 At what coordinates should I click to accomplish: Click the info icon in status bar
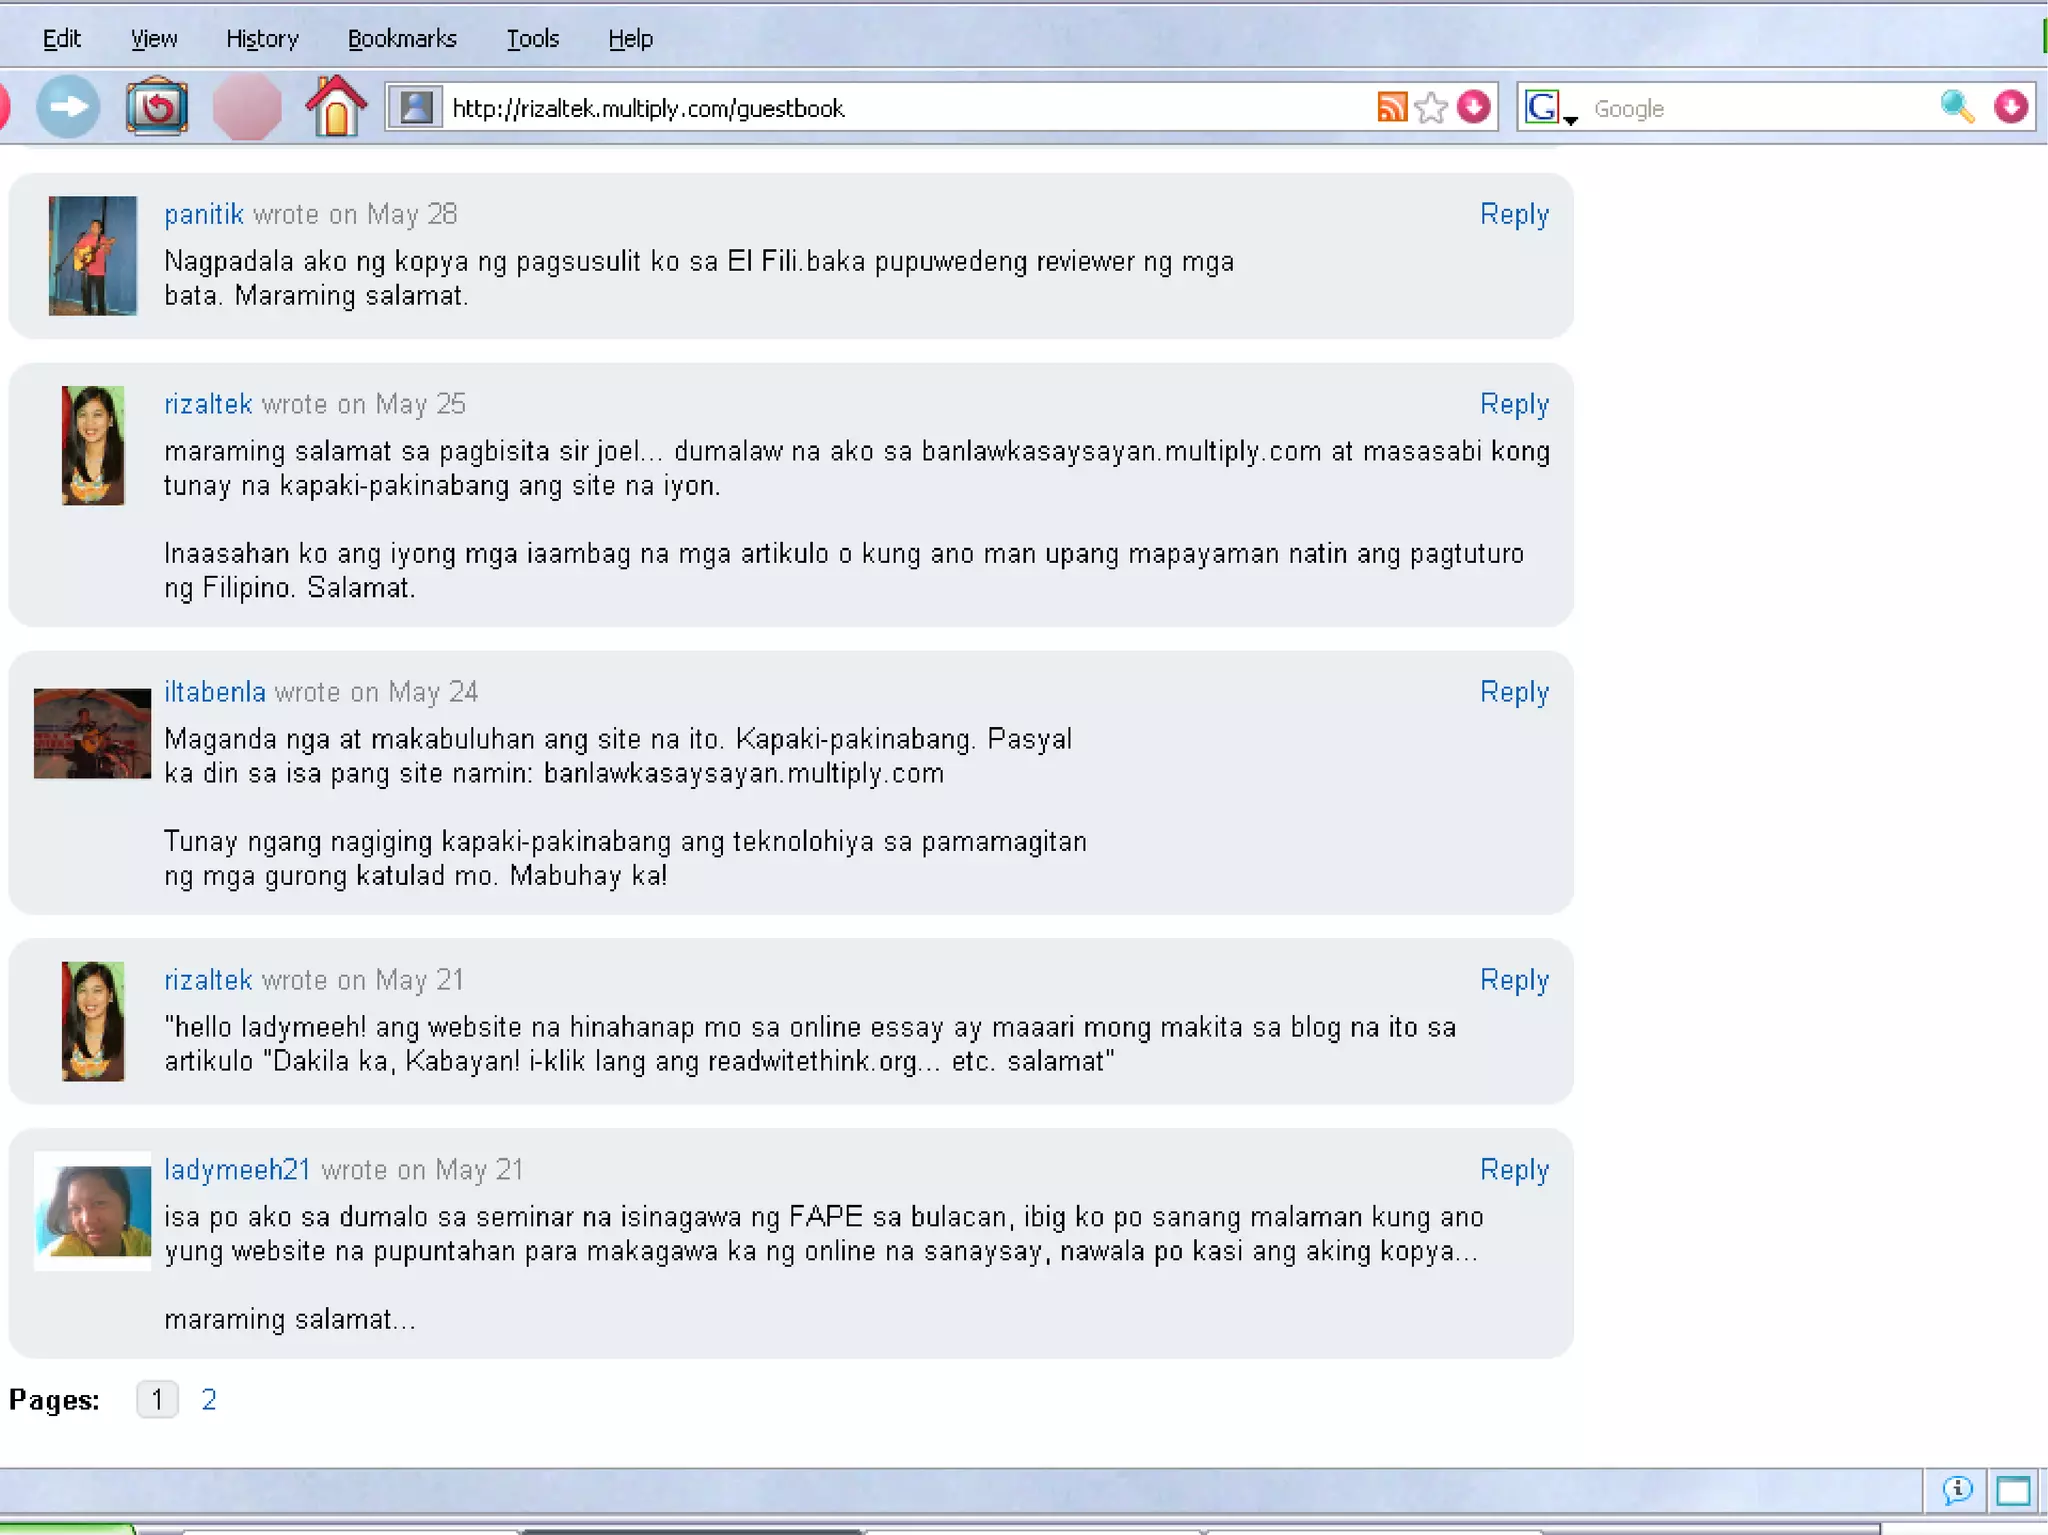click(1957, 1490)
